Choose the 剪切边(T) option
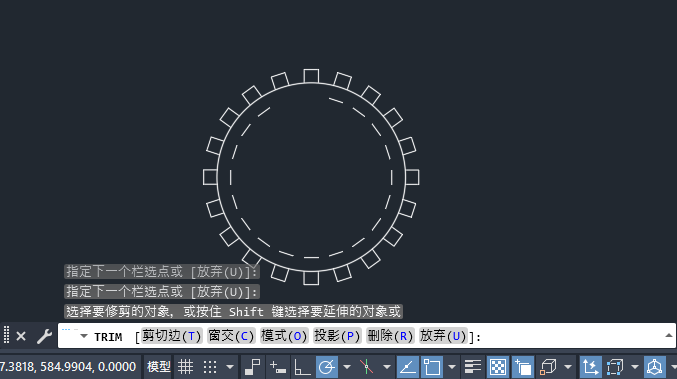The height and width of the screenshot is (379, 677). (x=171, y=336)
